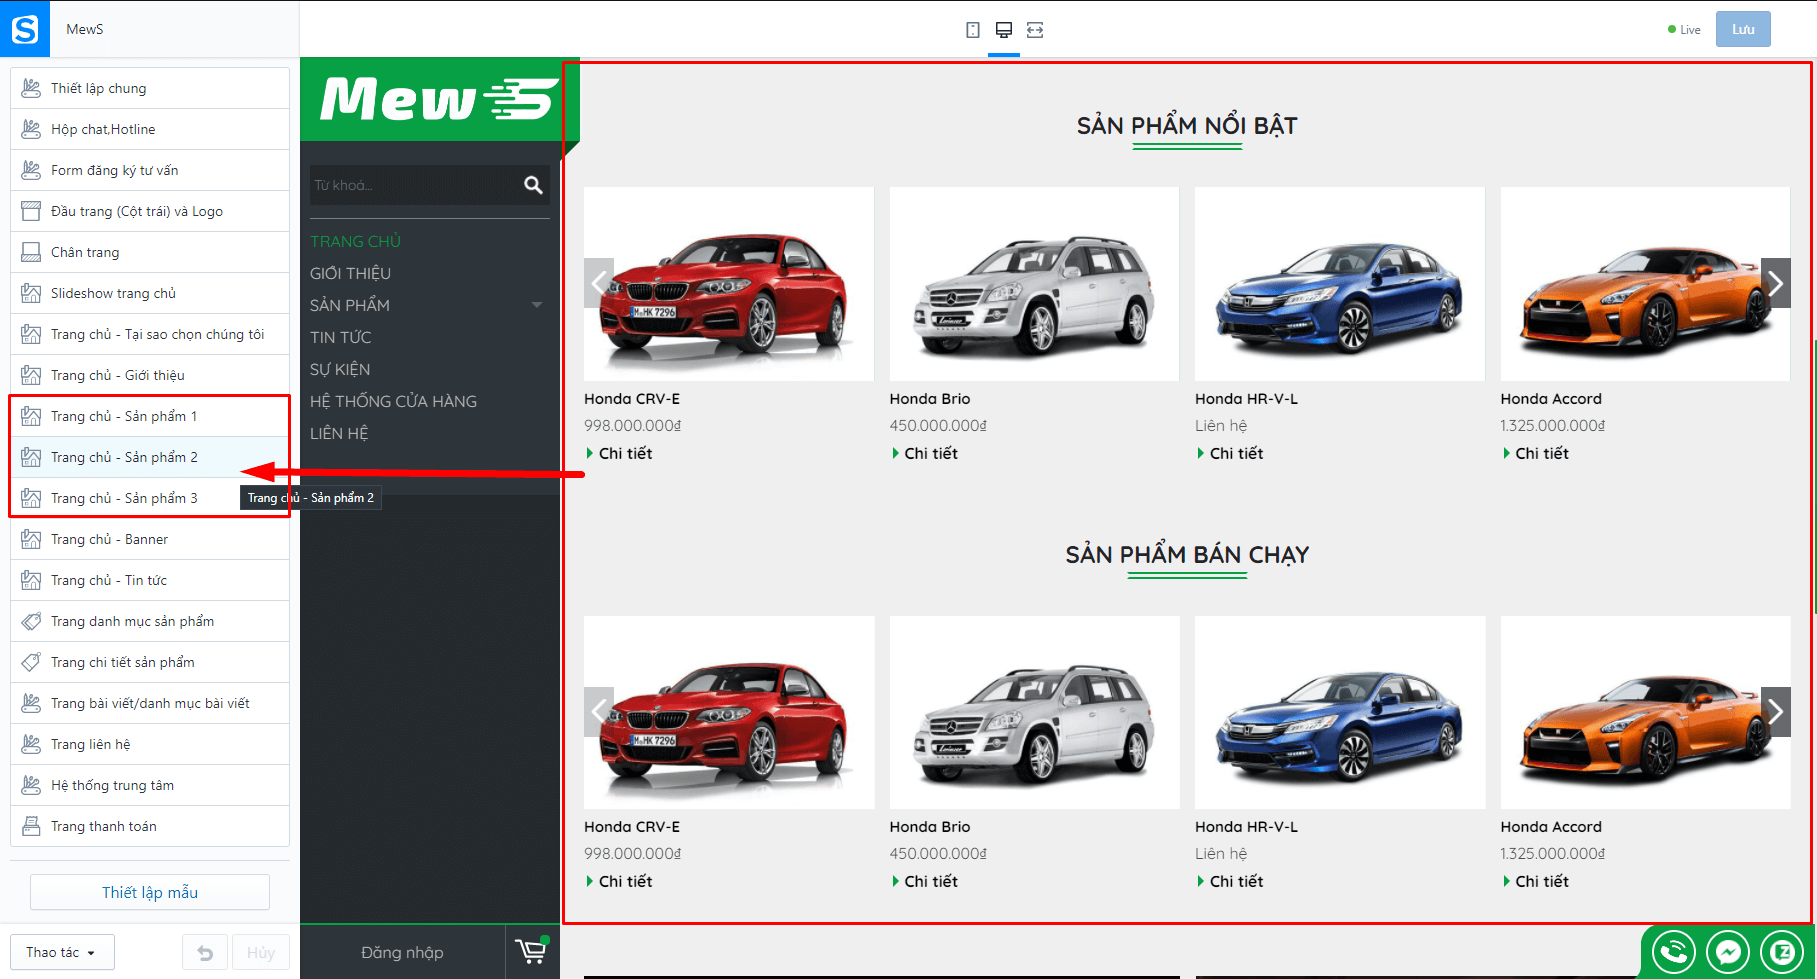The height and width of the screenshot is (979, 1817).
Task: Click the Hủy button
Action: (x=261, y=953)
